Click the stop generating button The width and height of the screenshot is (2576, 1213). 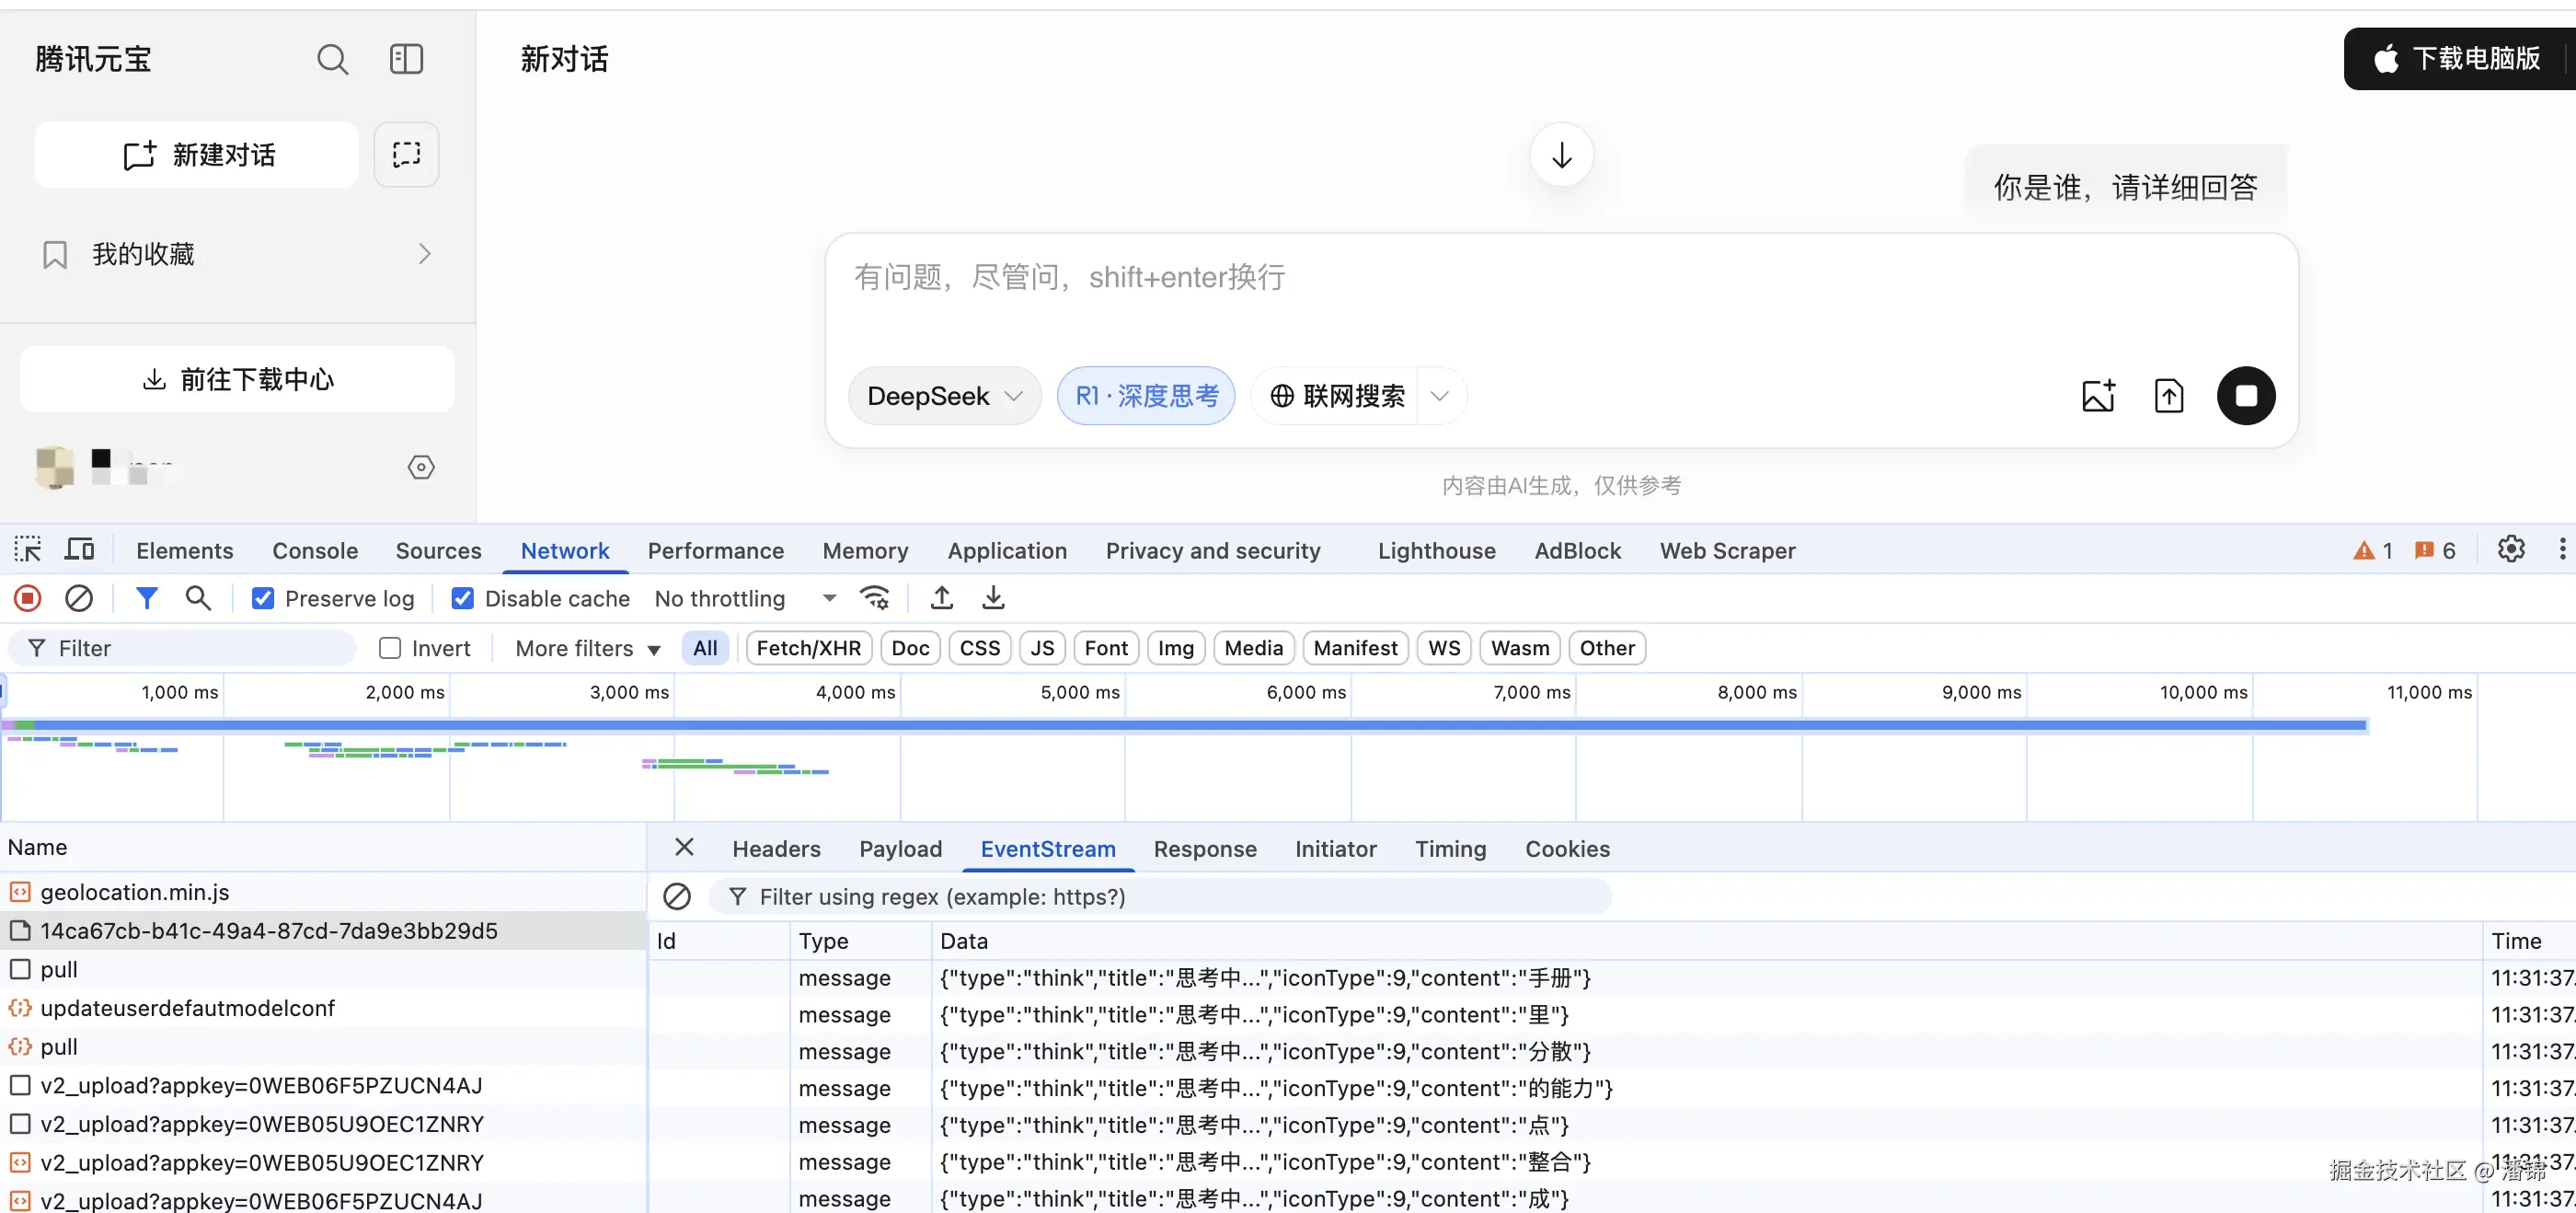coord(2245,396)
